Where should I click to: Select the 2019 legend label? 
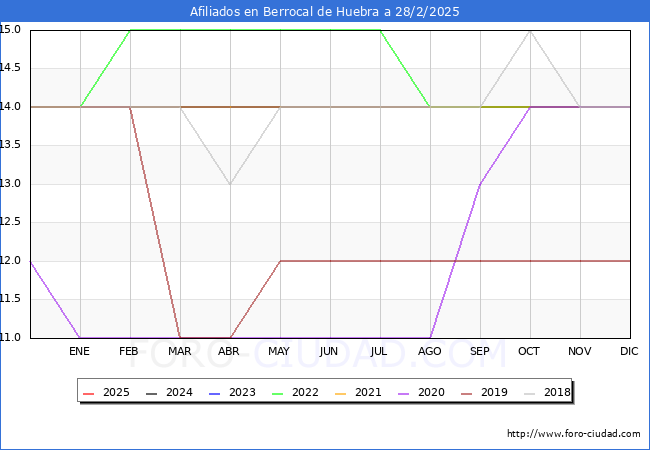coord(494,392)
